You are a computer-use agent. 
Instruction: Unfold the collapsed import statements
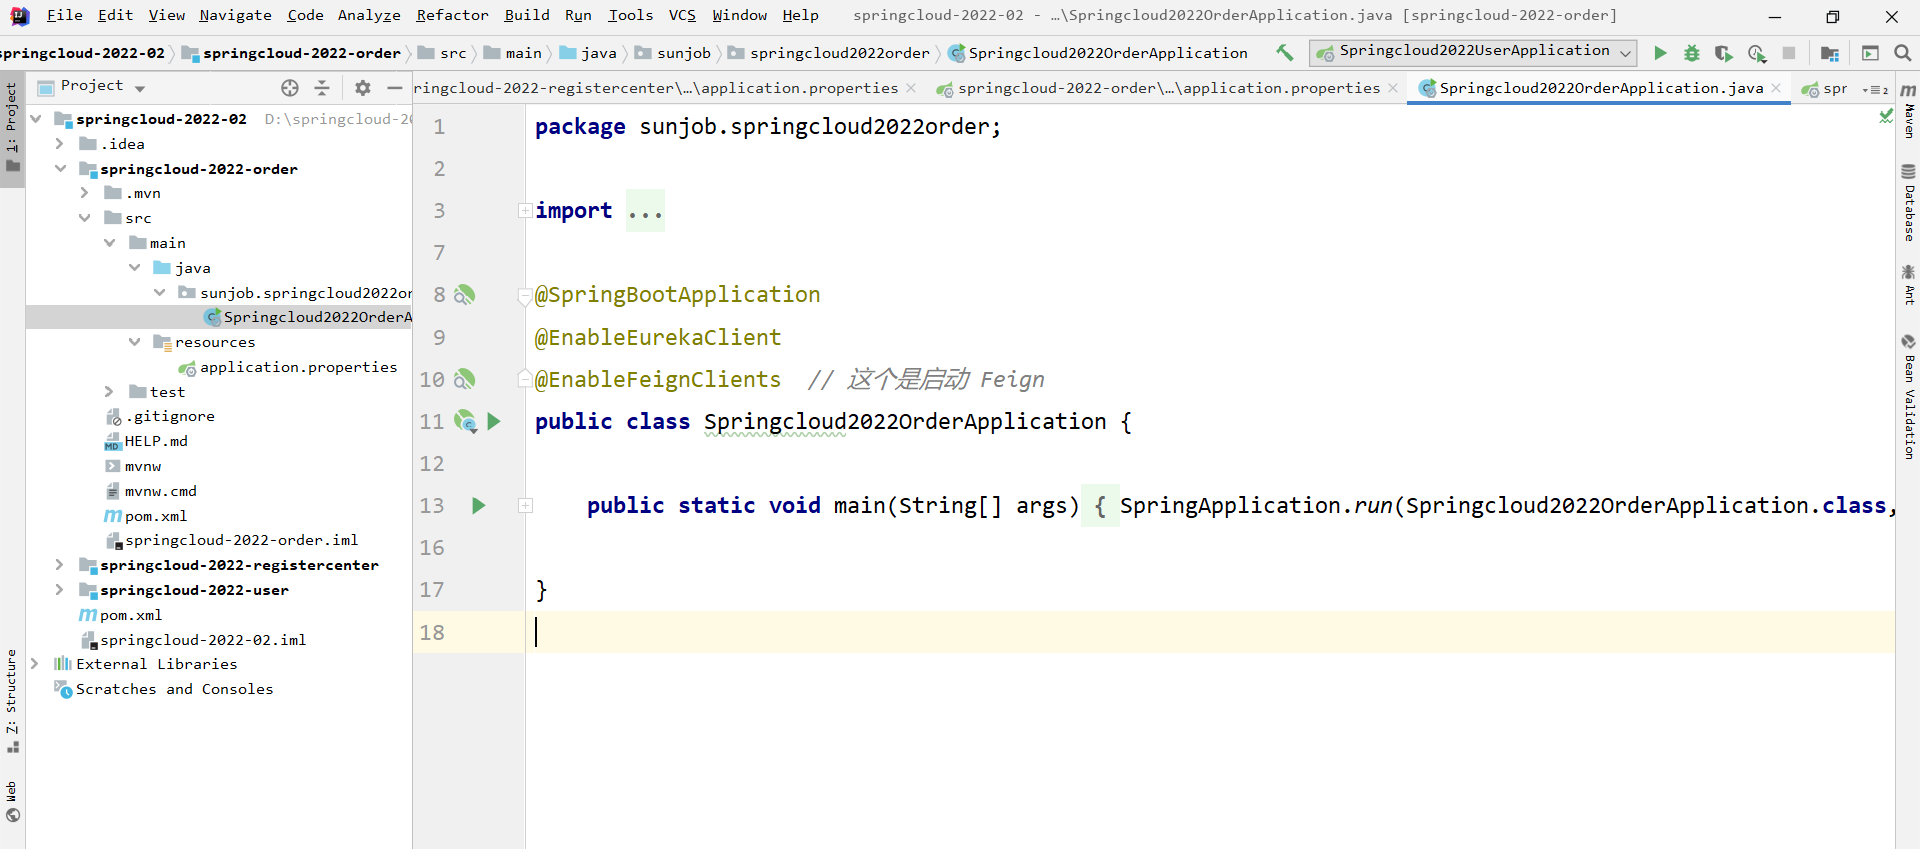pyautogui.click(x=525, y=210)
